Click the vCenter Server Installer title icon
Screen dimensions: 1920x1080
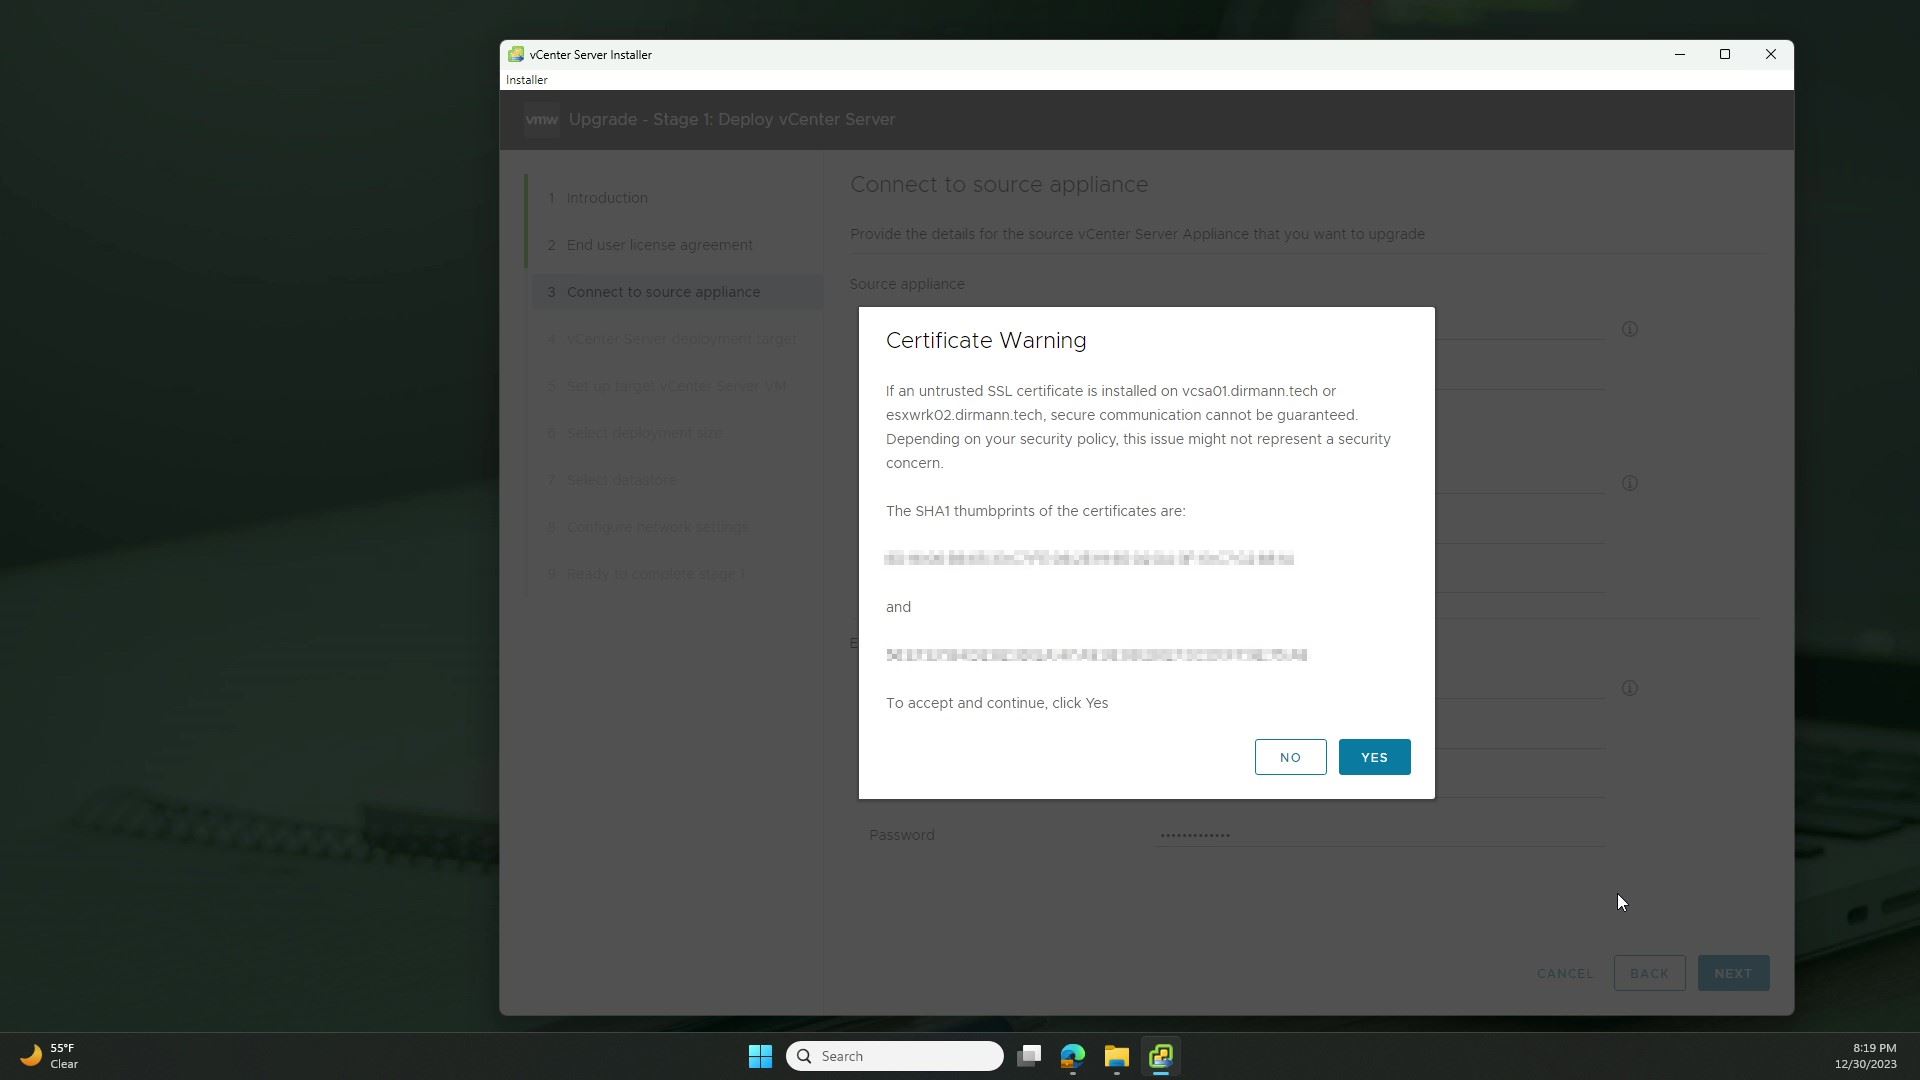pos(515,54)
